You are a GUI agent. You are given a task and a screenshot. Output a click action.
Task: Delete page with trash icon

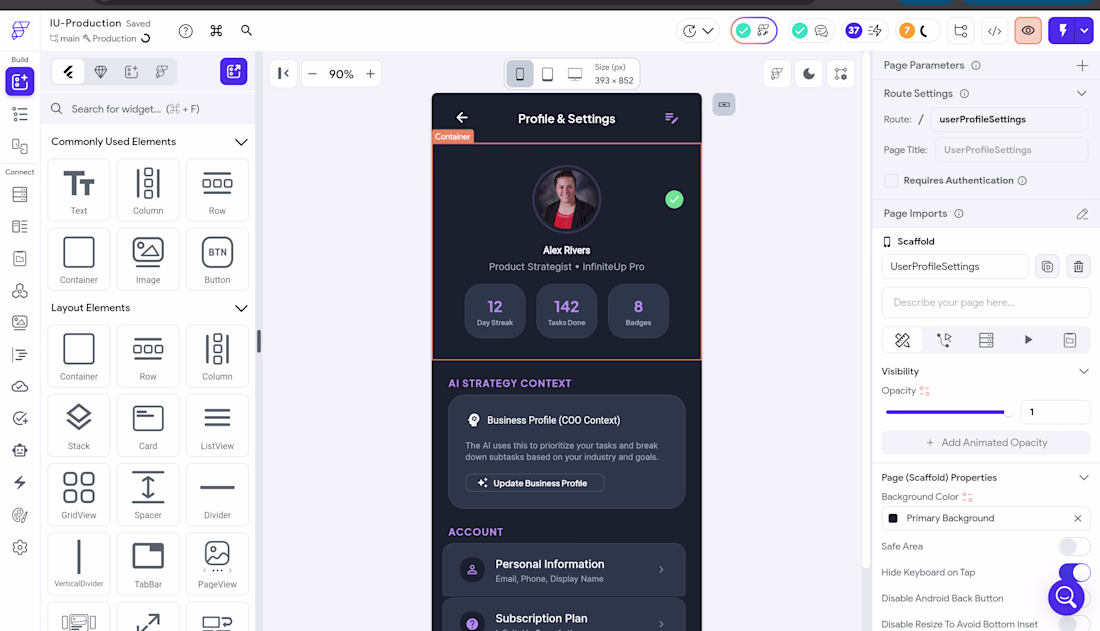click(1078, 267)
